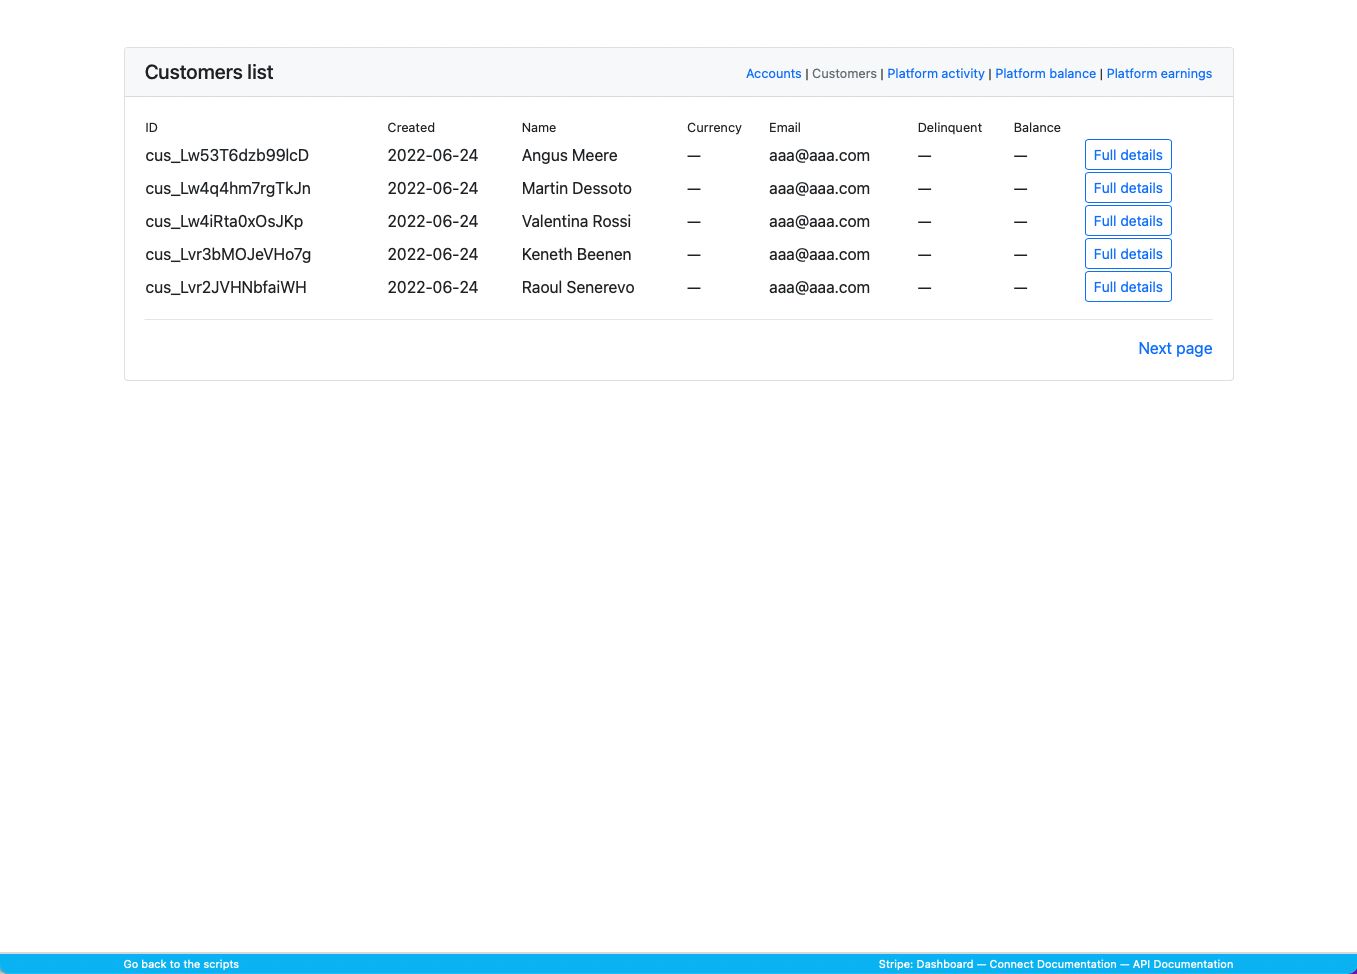
Task: Click the email for Raoul Senerevo
Action: click(819, 287)
